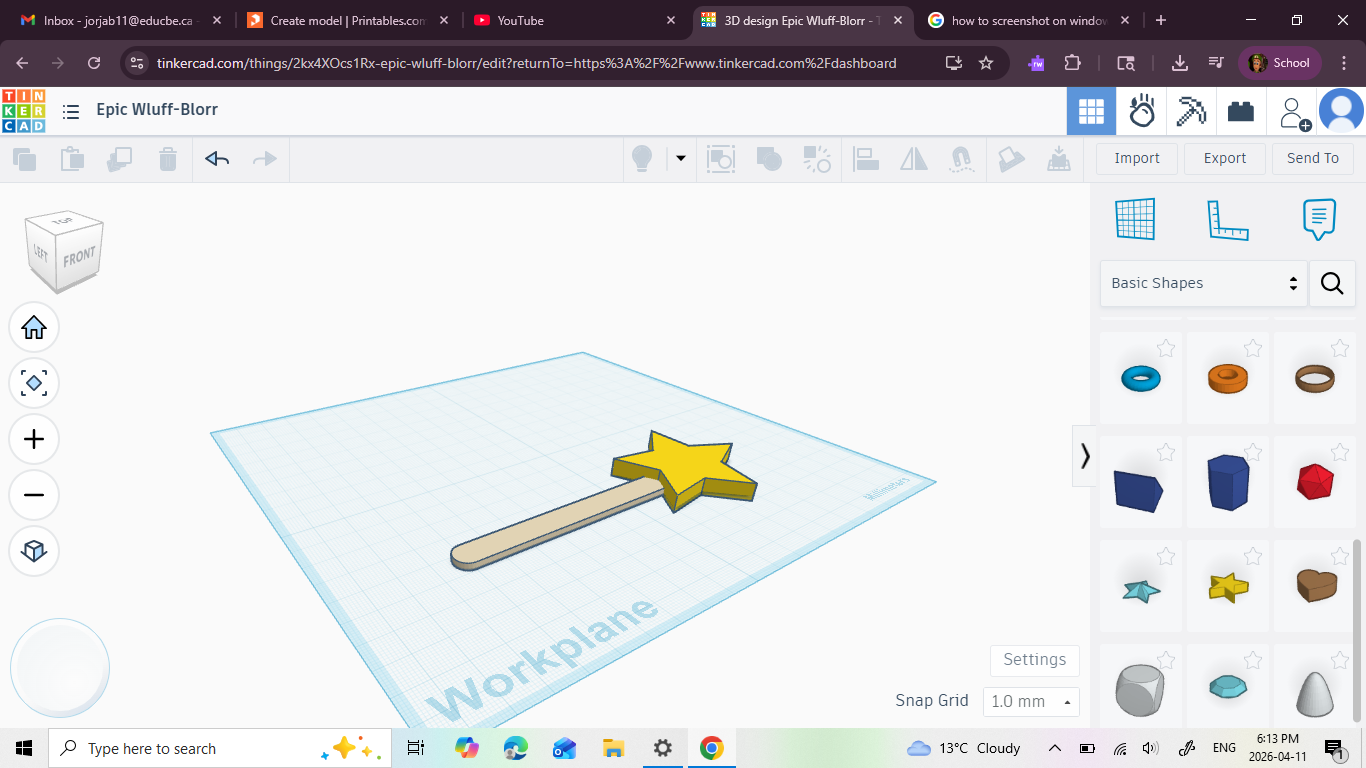Invite people with the add-person icon
The height and width of the screenshot is (768, 1366).
pyautogui.click(x=1294, y=112)
